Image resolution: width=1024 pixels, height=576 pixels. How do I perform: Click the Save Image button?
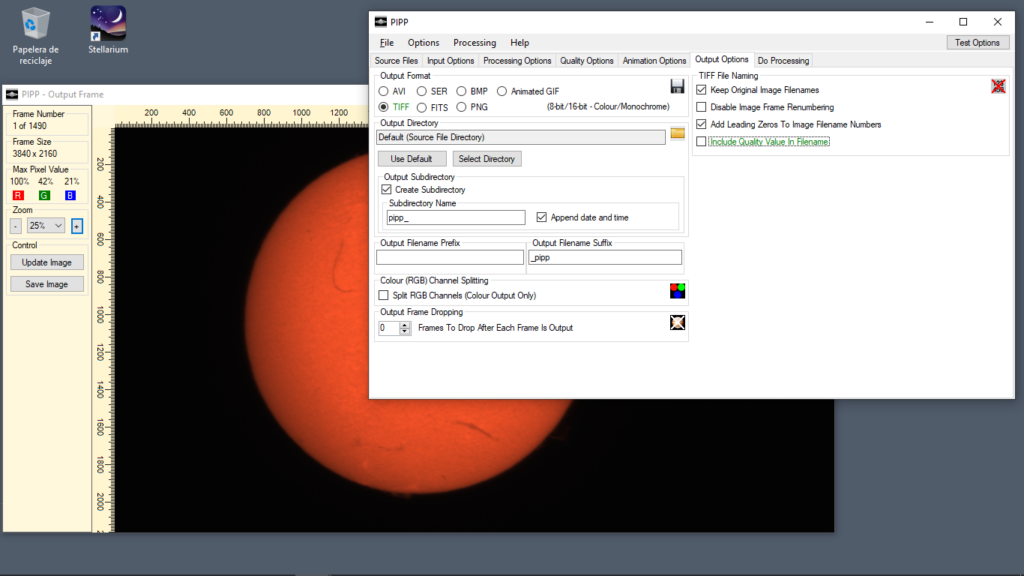pos(46,284)
